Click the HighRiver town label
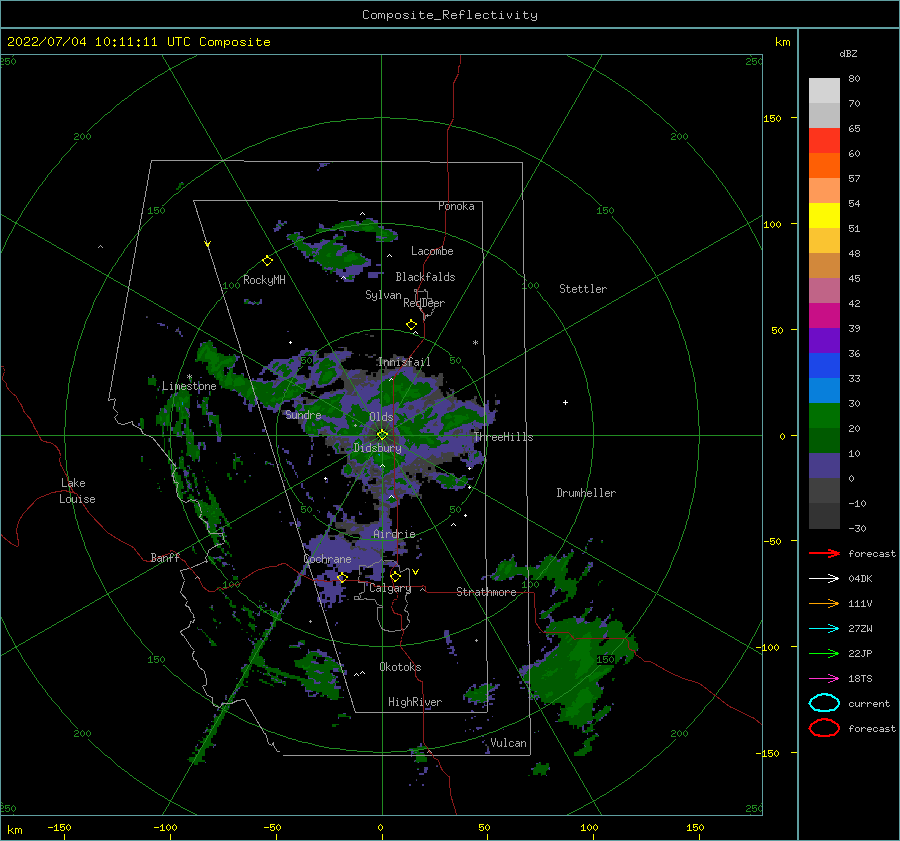This screenshot has width=900, height=841. pos(415,702)
